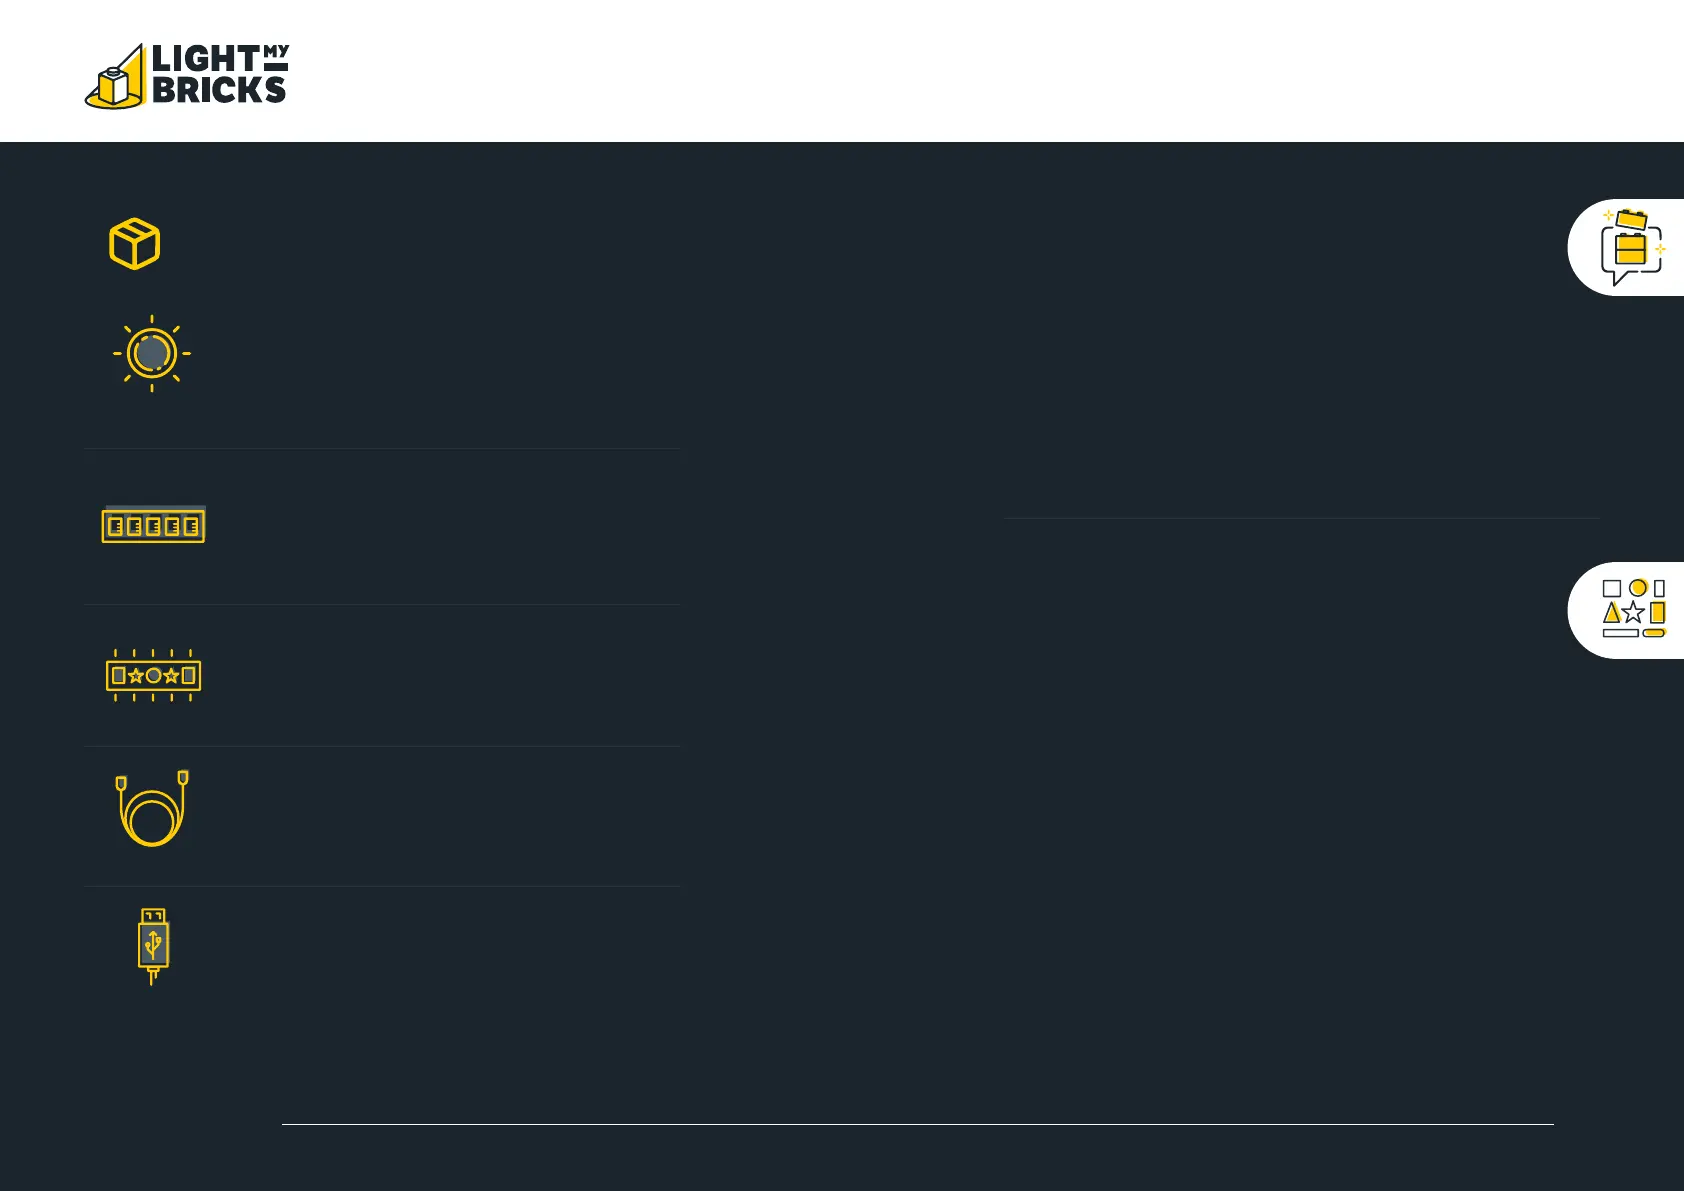Click the BRICKS word in the logo
Viewport: 1684px width, 1191px height.
pyautogui.click(x=219, y=90)
